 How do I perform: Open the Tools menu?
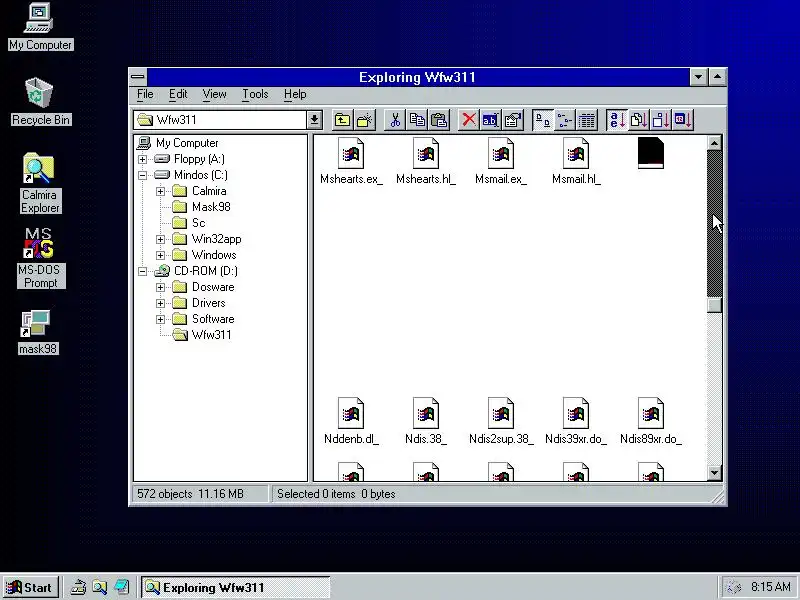click(255, 94)
